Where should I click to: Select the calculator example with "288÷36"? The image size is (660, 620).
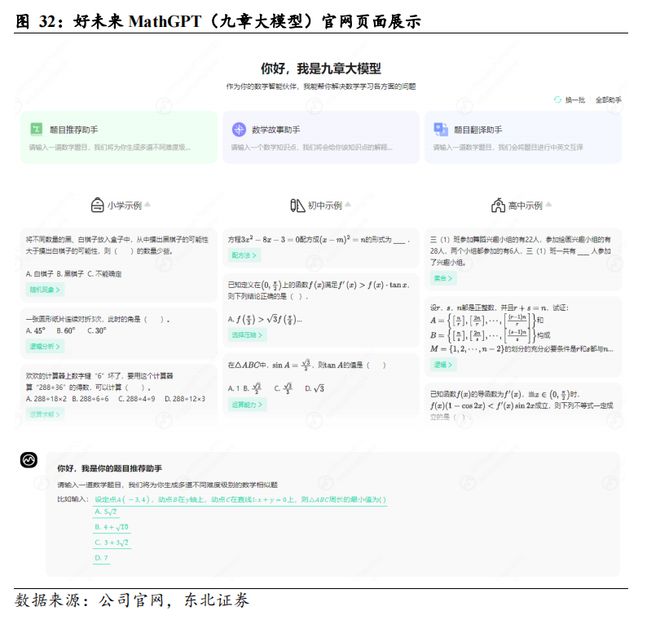point(119,394)
